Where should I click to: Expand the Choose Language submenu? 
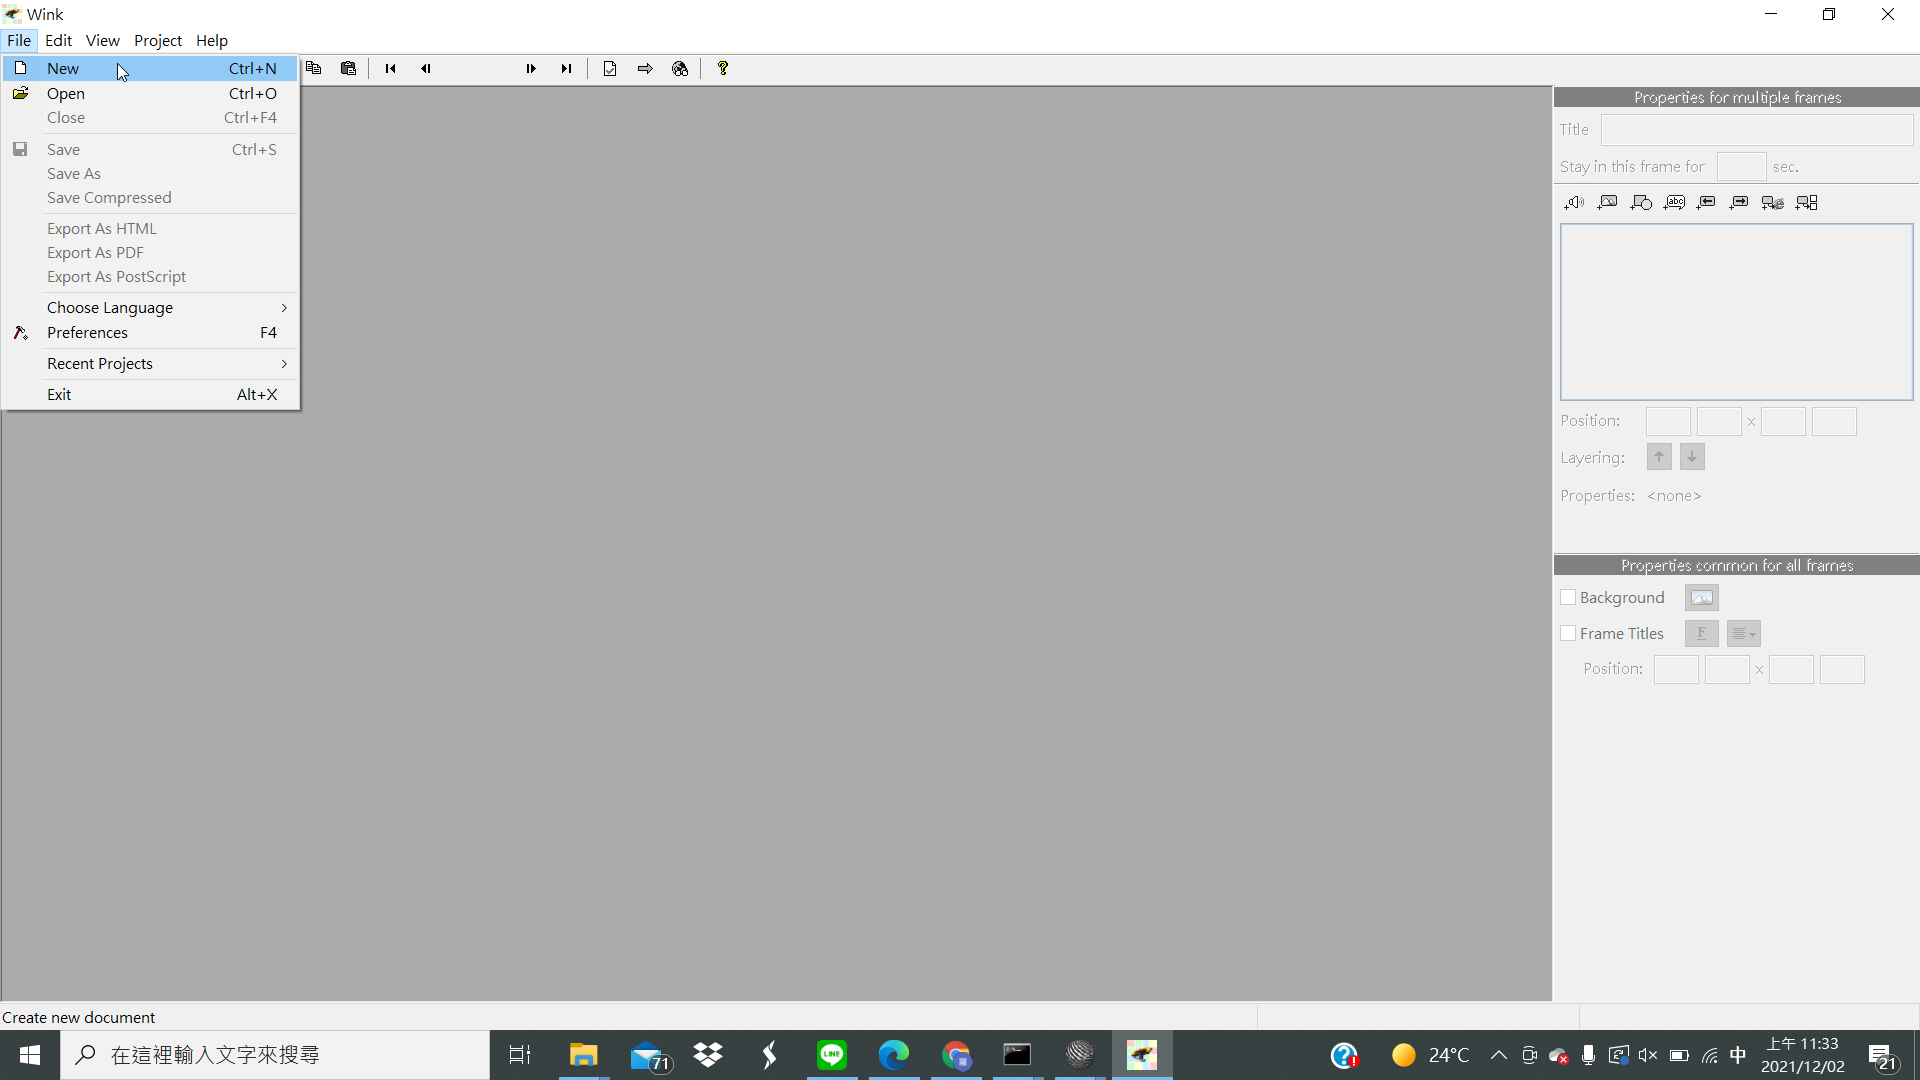150,307
